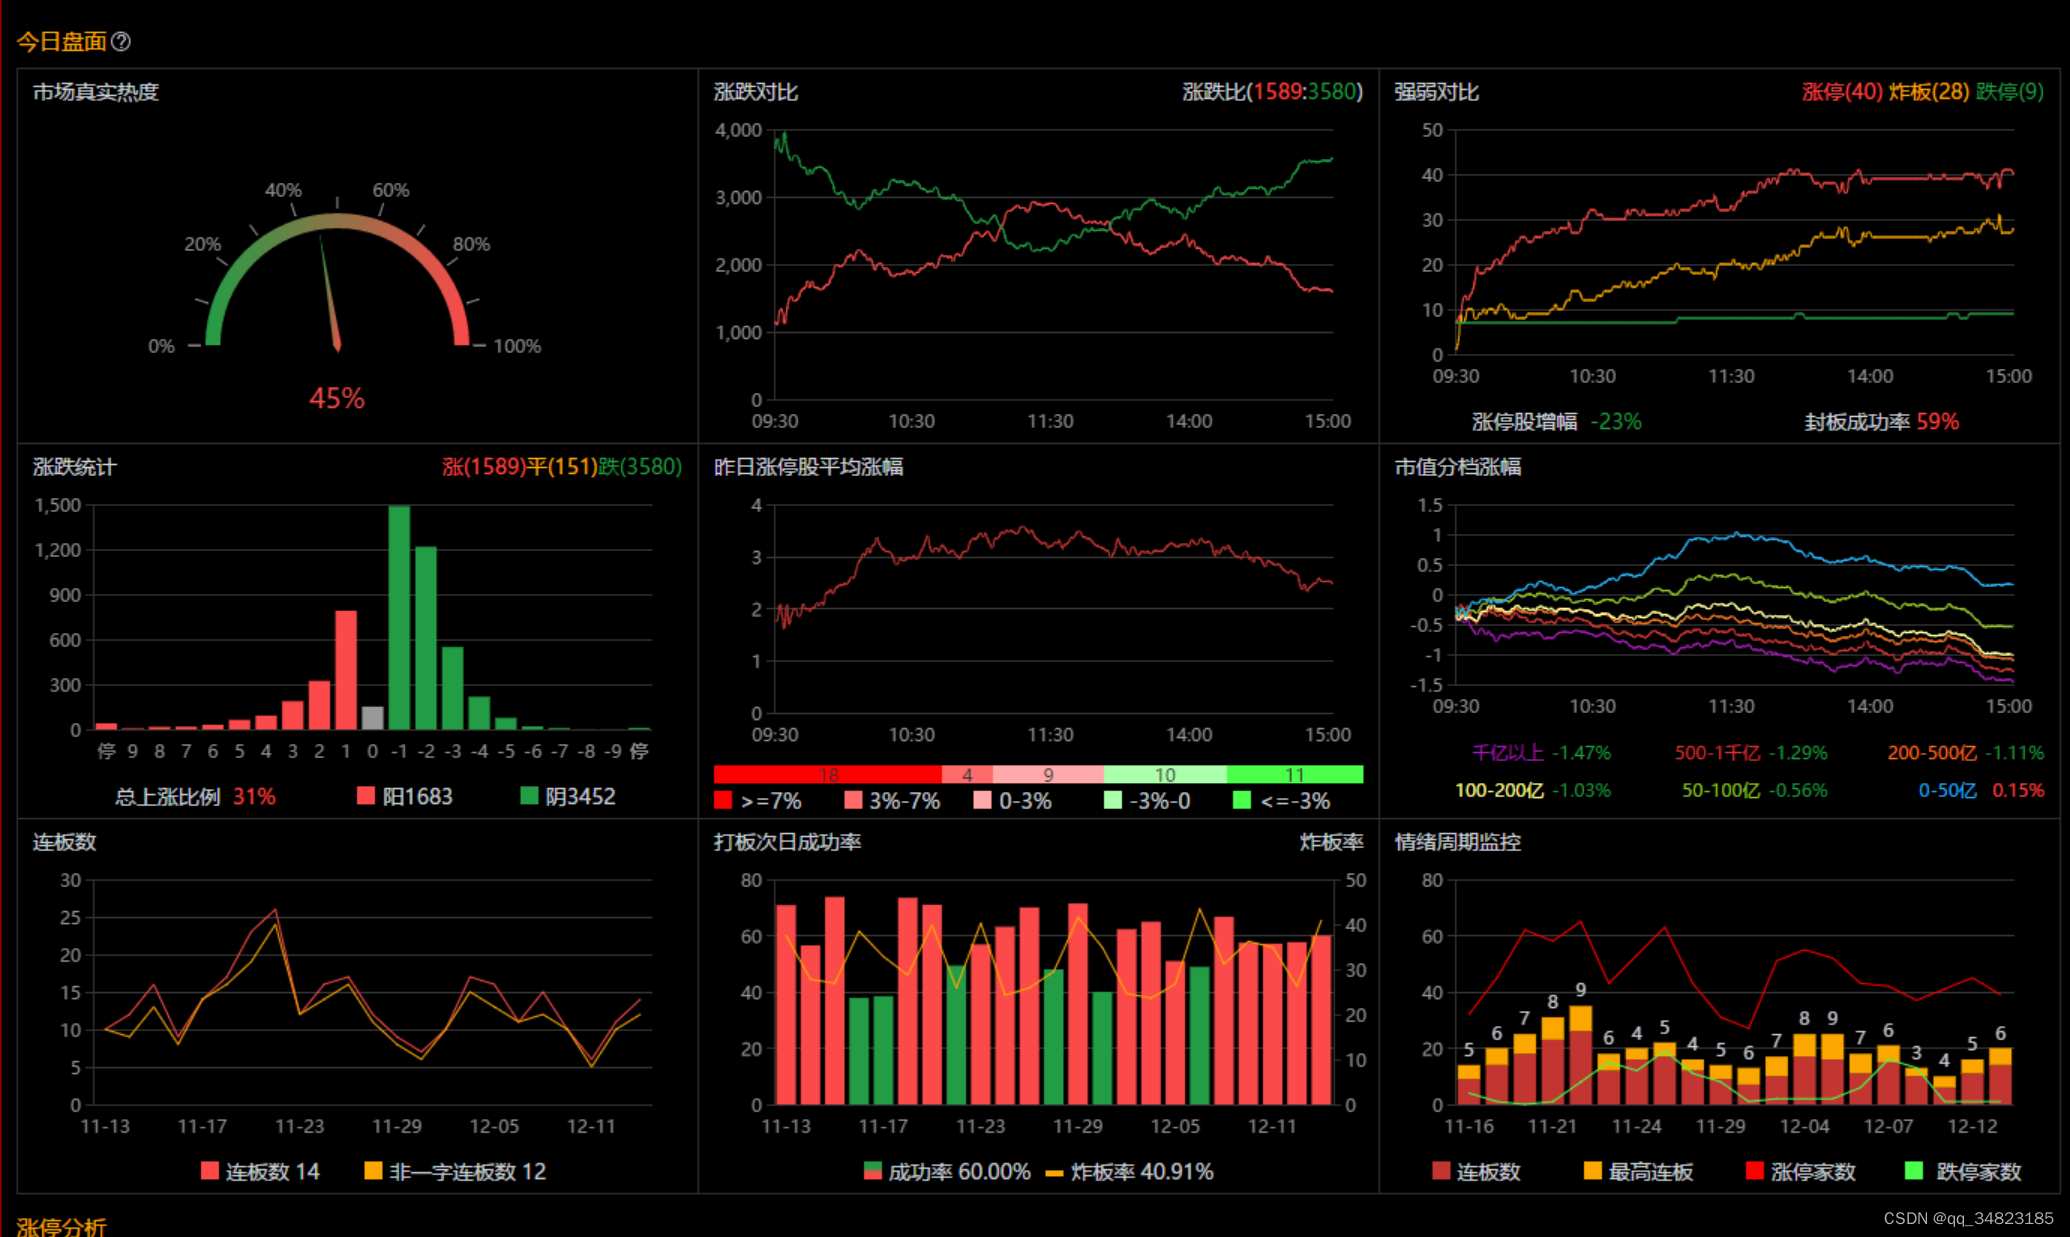Click the 涨停(40) count in 强弱对比
2070x1237 pixels.
[x=1842, y=92]
